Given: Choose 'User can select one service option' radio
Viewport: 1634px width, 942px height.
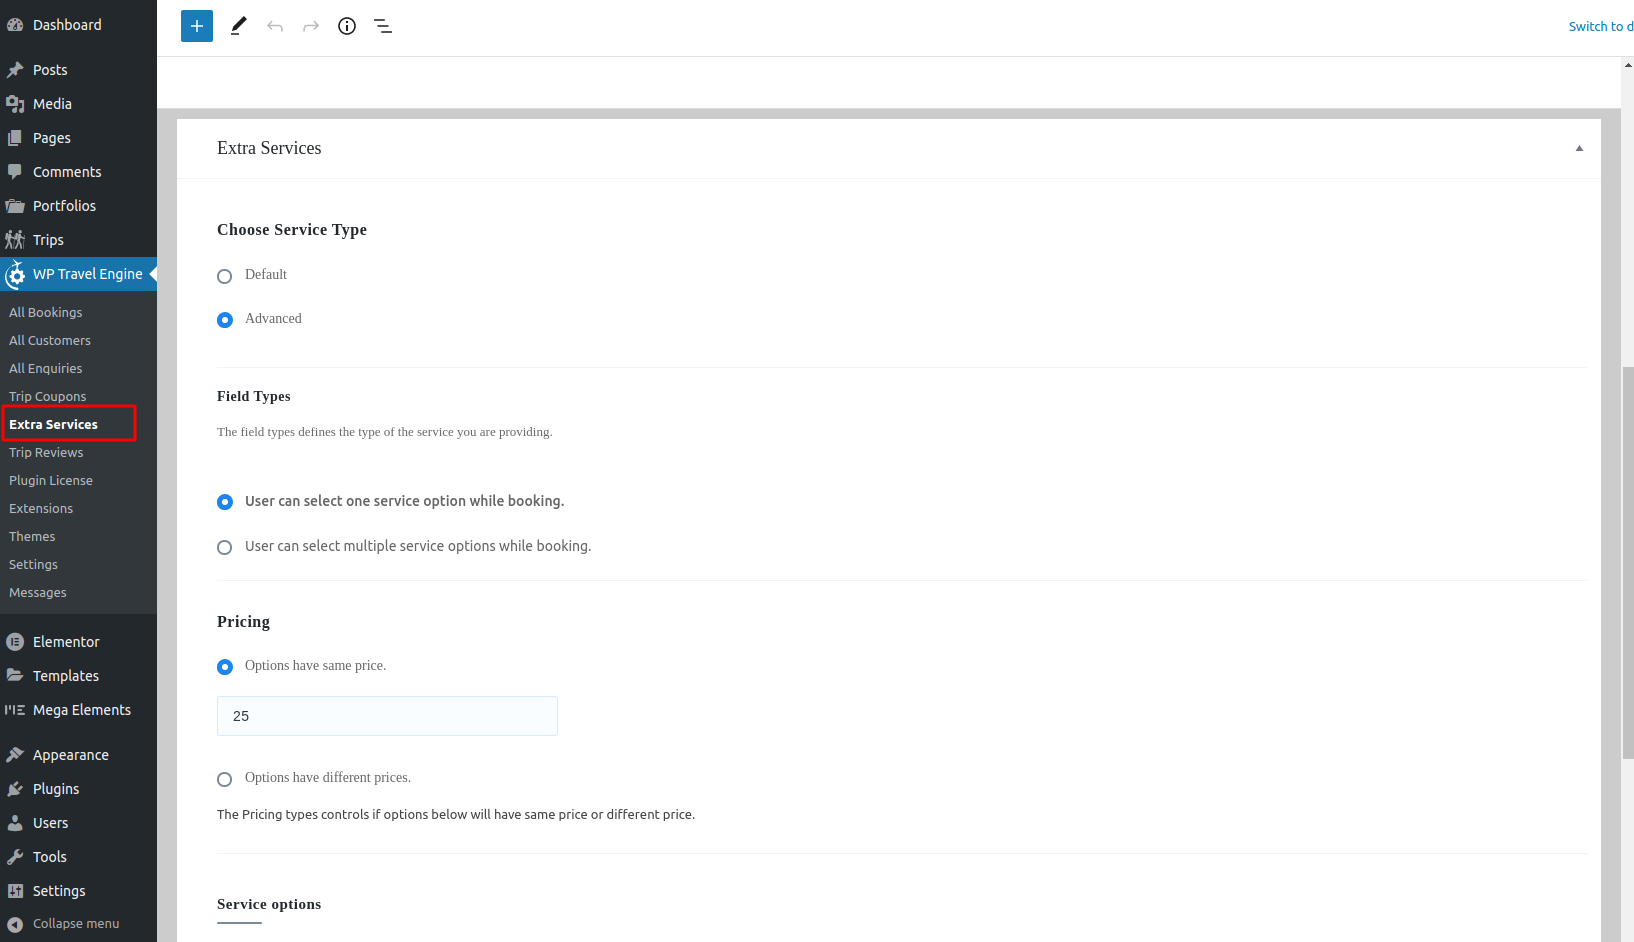Looking at the screenshot, I should tap(225, 502).
